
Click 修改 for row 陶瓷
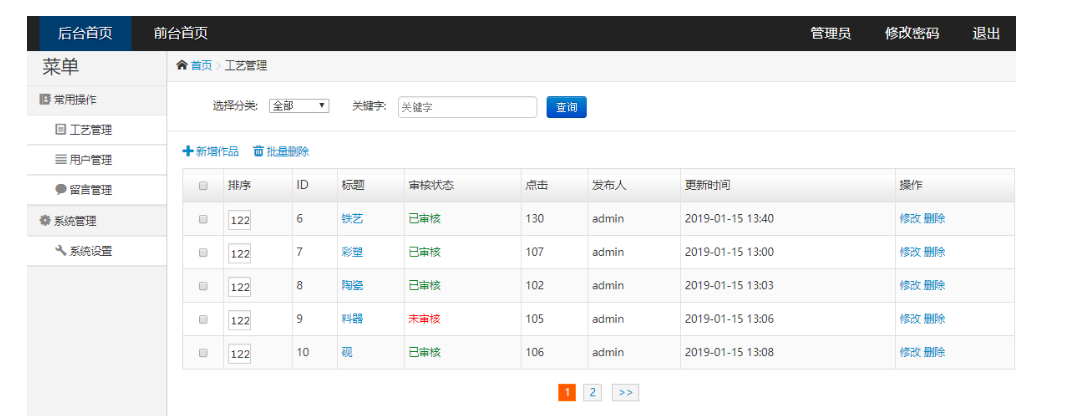910,285
